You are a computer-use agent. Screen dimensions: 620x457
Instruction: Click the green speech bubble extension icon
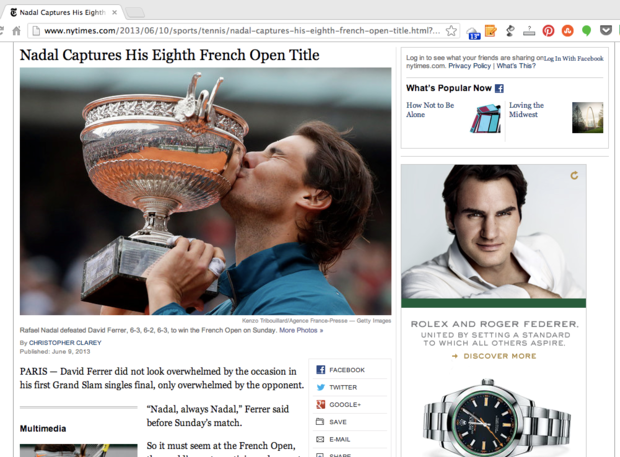click(586, 30)
